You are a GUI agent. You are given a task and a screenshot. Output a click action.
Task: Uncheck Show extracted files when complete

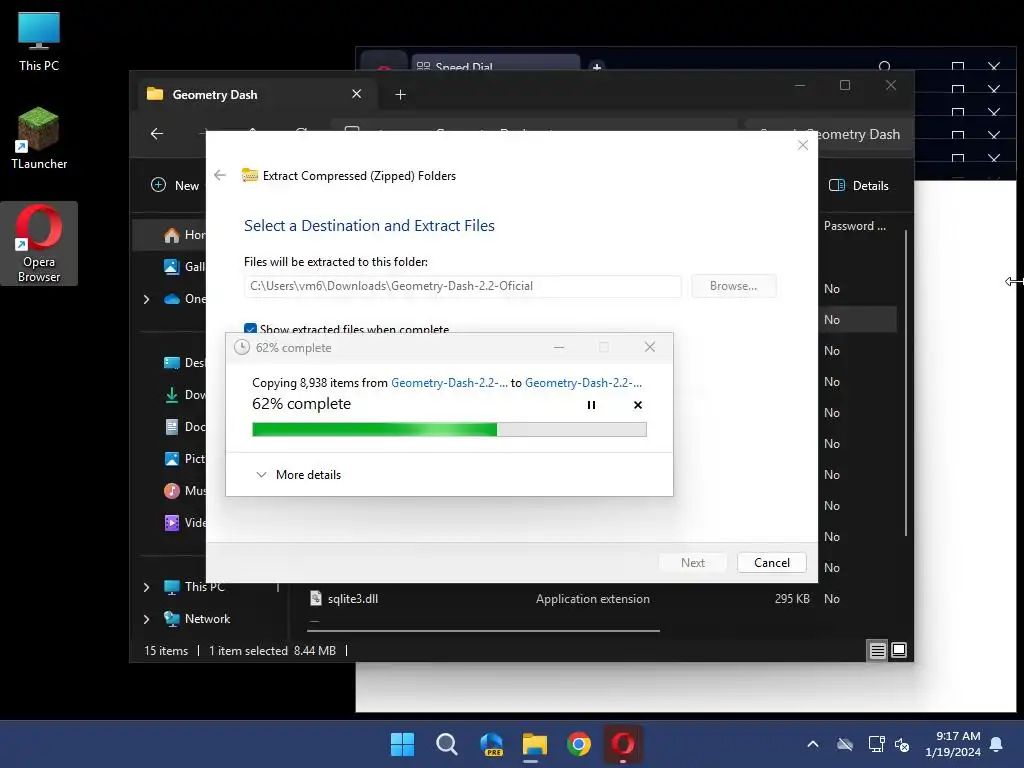coord(250,328)
